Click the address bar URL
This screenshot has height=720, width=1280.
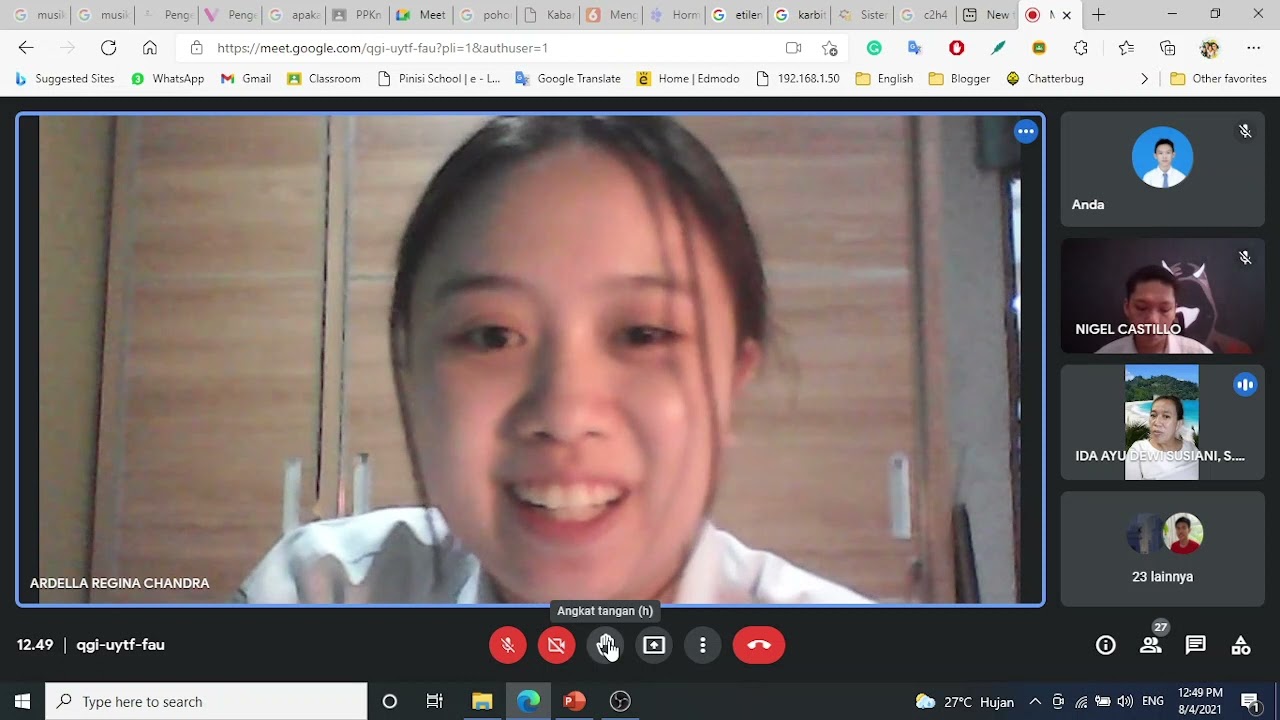[382, 48]
